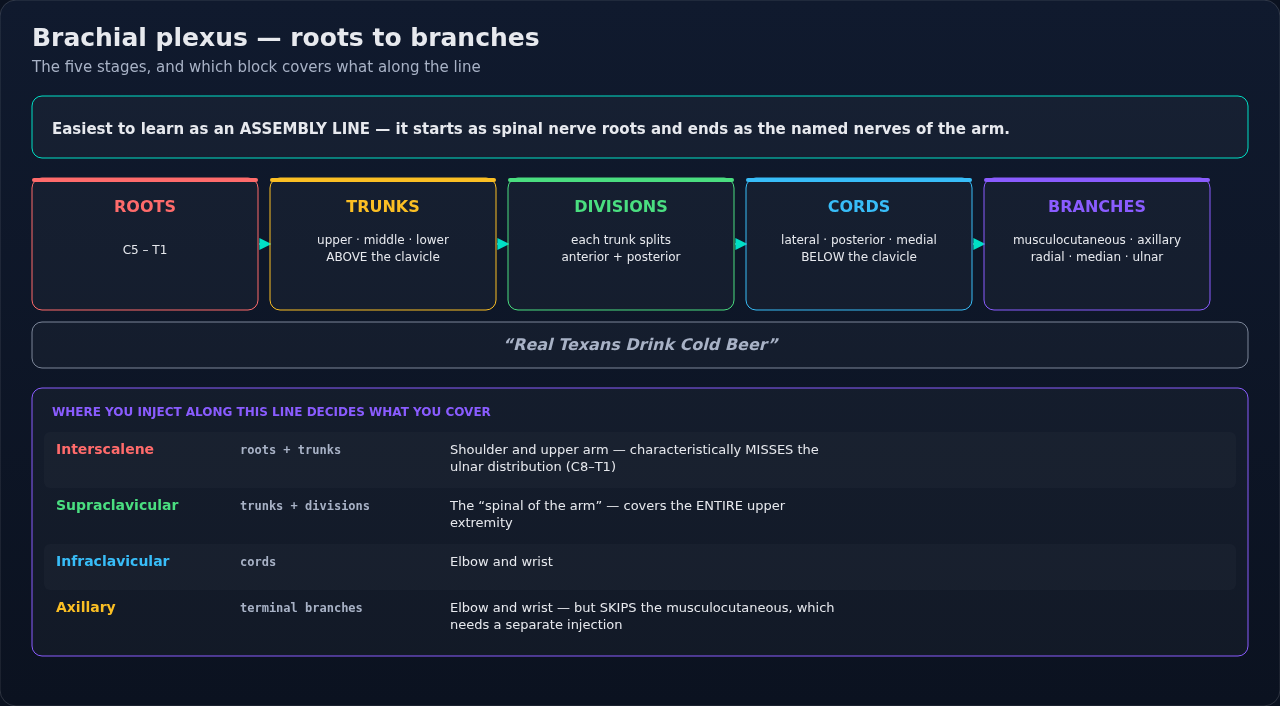Click the 'roots + trunks' label
Image resolution: width=1280 pixels, height=706 pixels.
click(x=290, y=450)
